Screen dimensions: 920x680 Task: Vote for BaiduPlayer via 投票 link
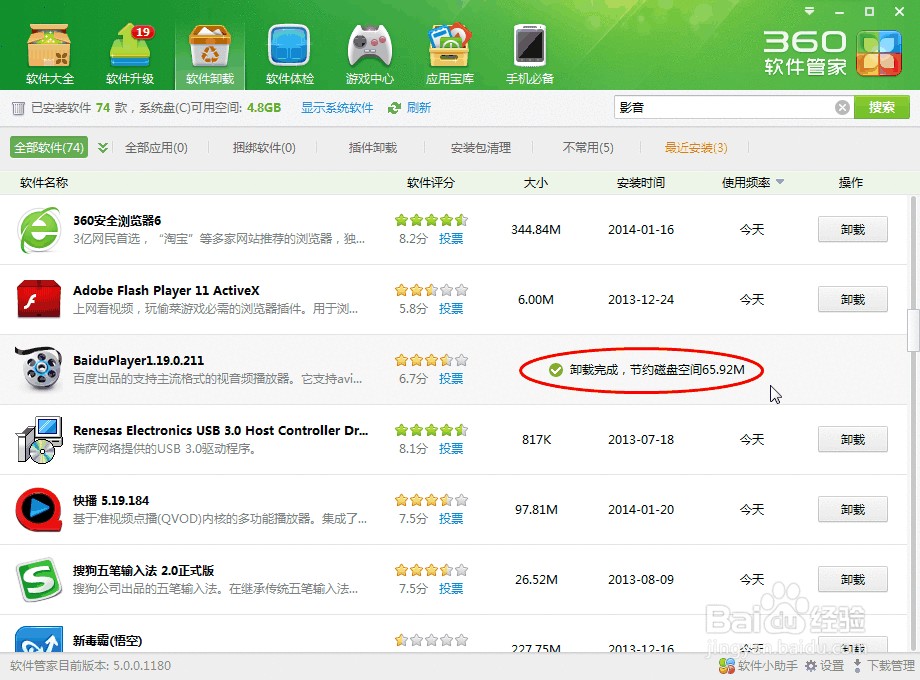click(451, 378)
